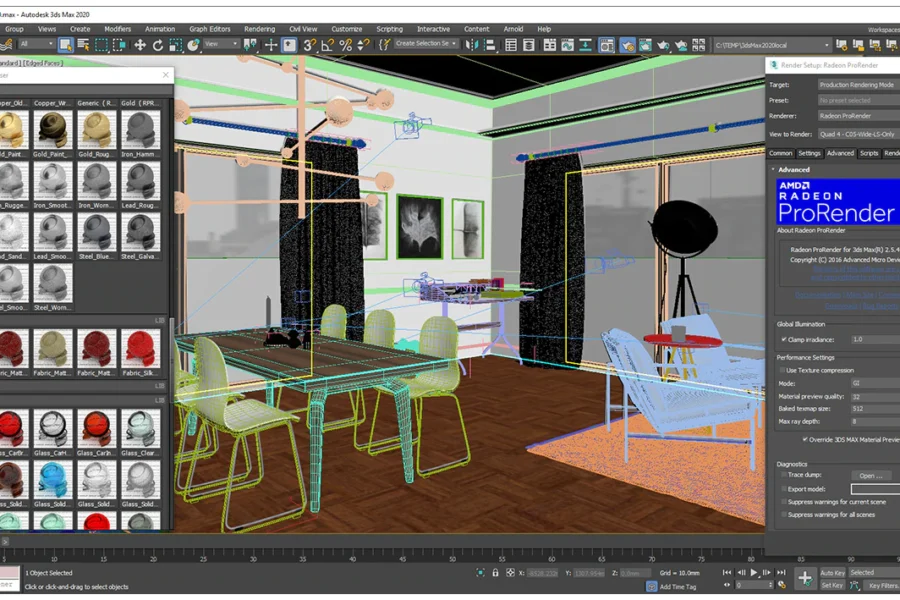Switch to the Settings tab in Render Setup
This screenshot has height=600, width=900.
pyautogui.click(x=809, y=153)
